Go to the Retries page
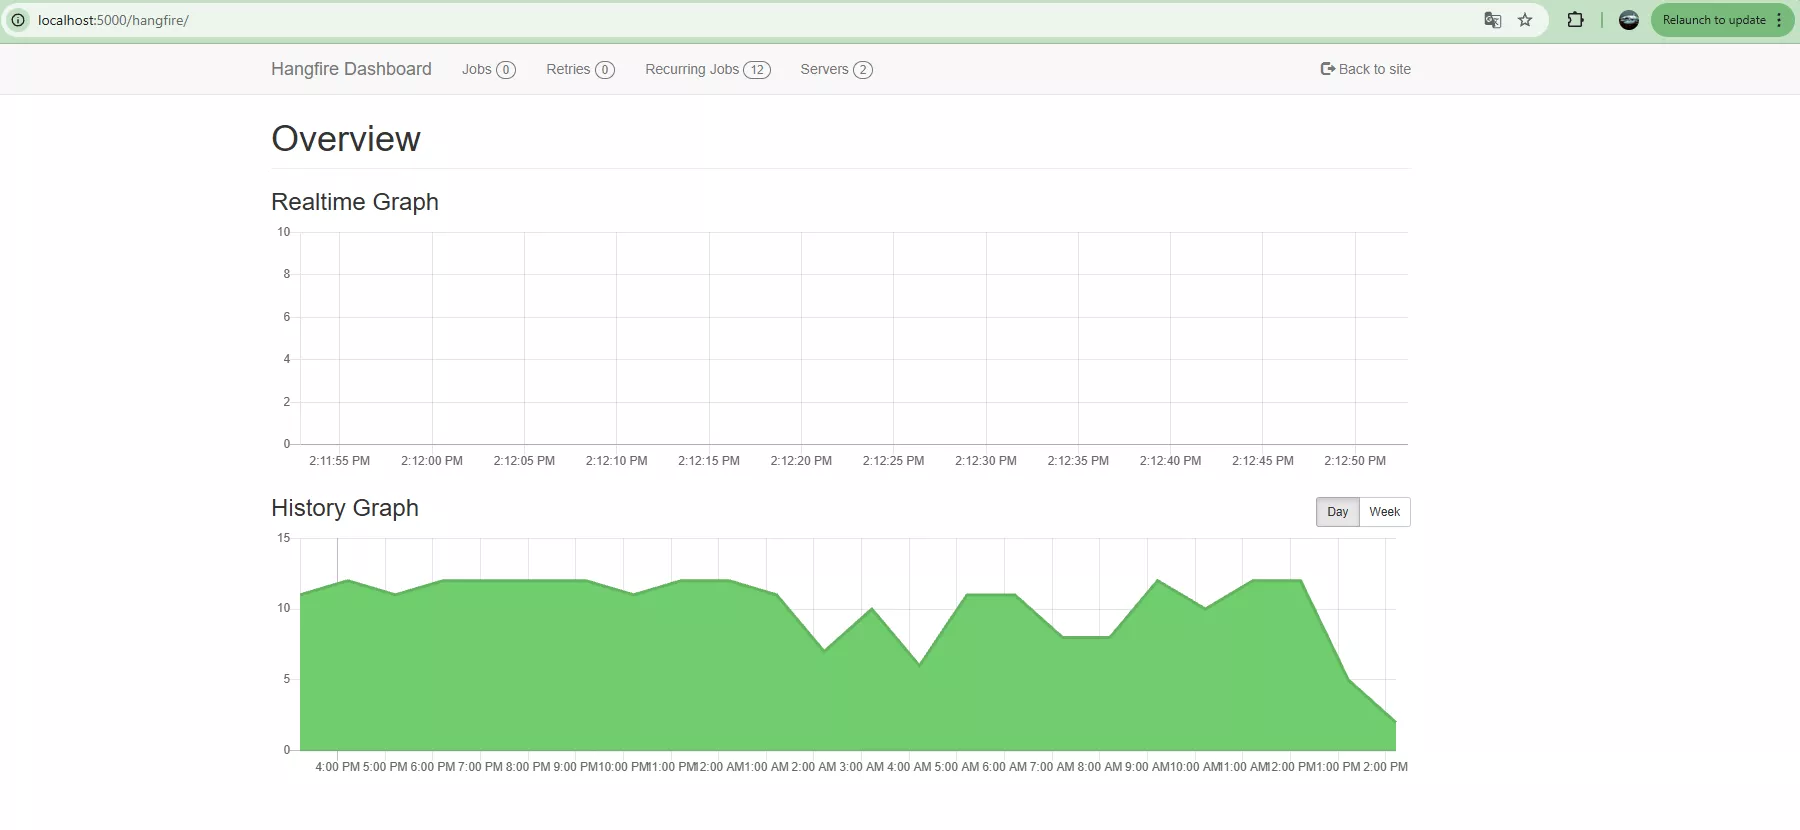This screenshot has height=830, width=1800. [x=568, y=69]
